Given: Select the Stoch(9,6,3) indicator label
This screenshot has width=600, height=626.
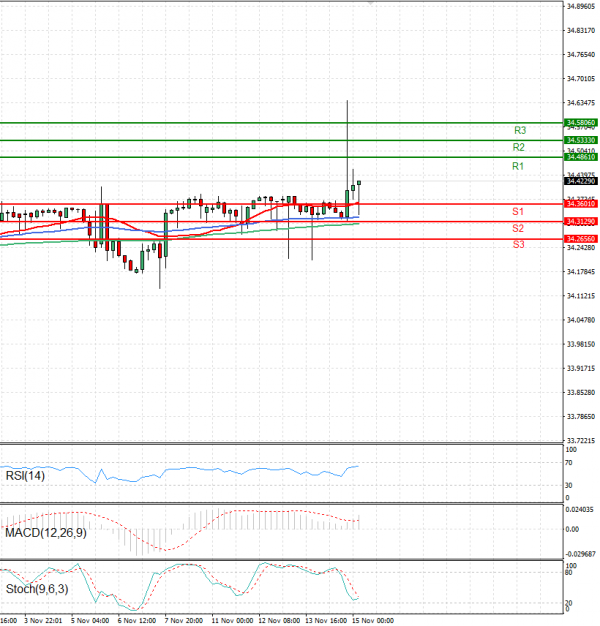Looking at the screenshot, I should pyautogui.click(x=37, y=590).
